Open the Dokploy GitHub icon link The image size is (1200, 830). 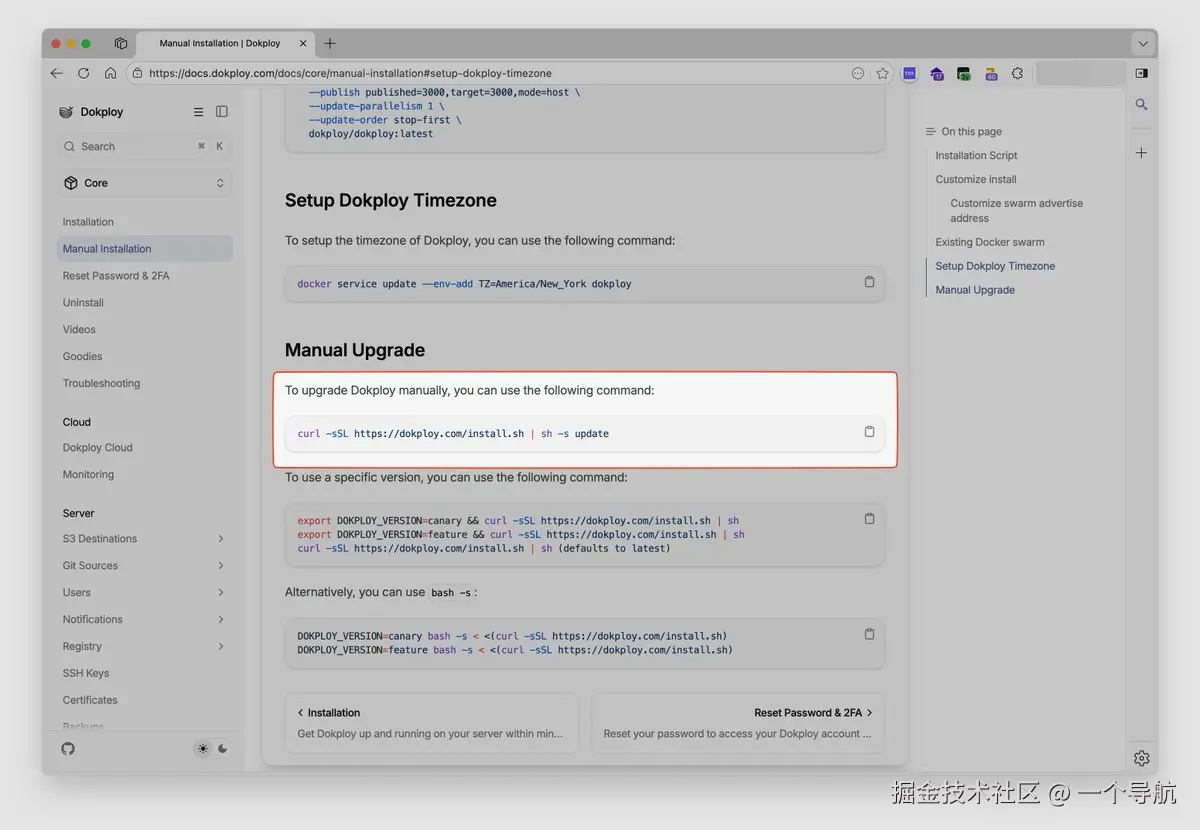point(68,748)
